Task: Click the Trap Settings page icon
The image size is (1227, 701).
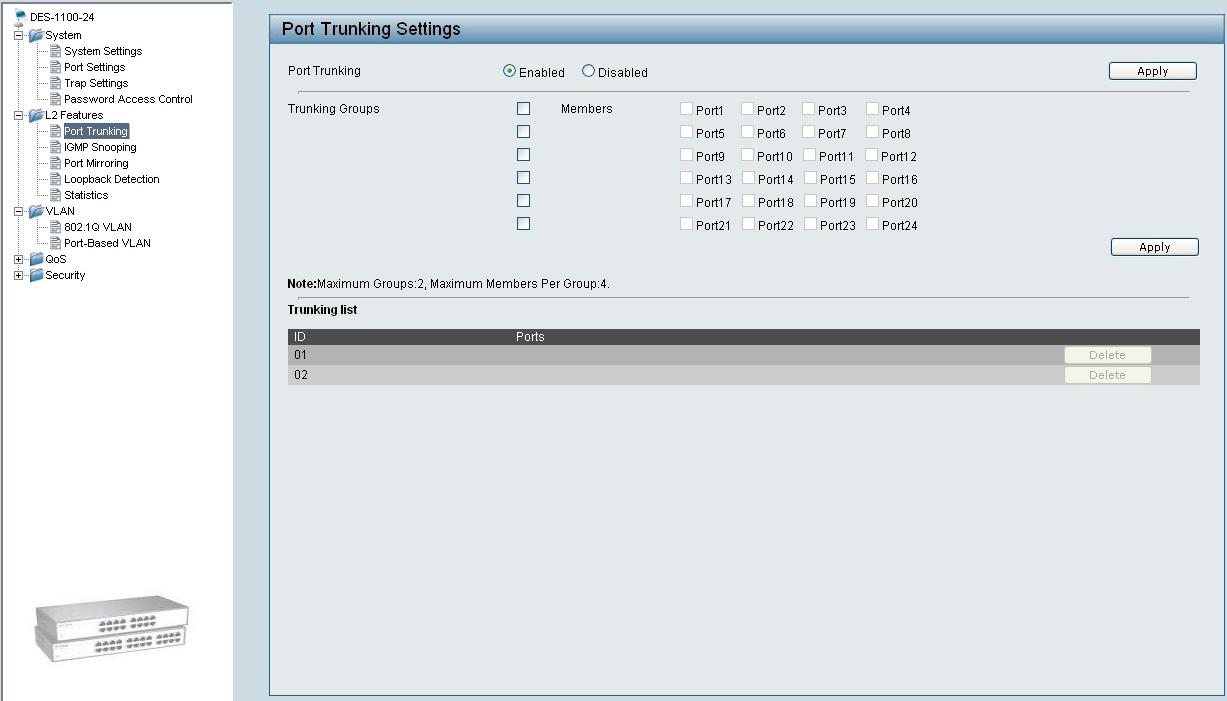Action: [56, 83]
